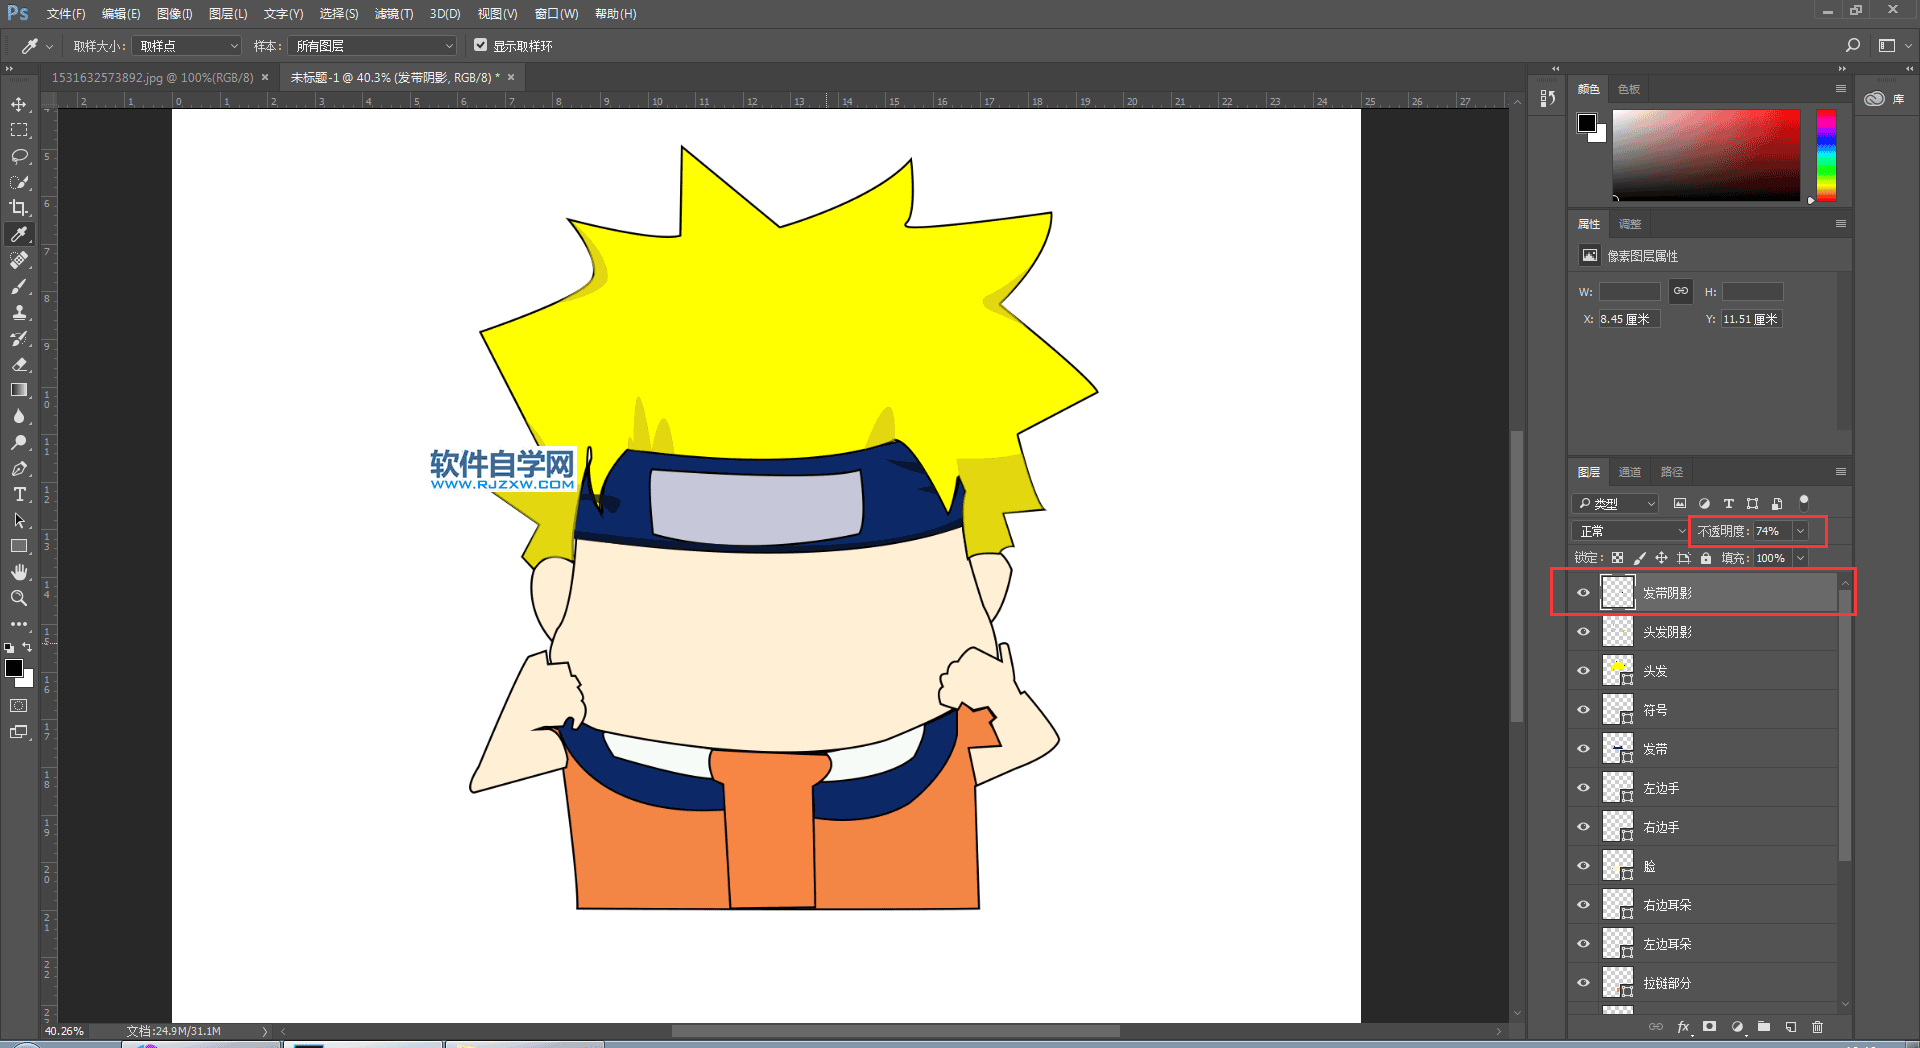This screenshot has height=1048, width=1920.
Task: Switch to the 1531632573892.jpg document tab
Action: 152,77
